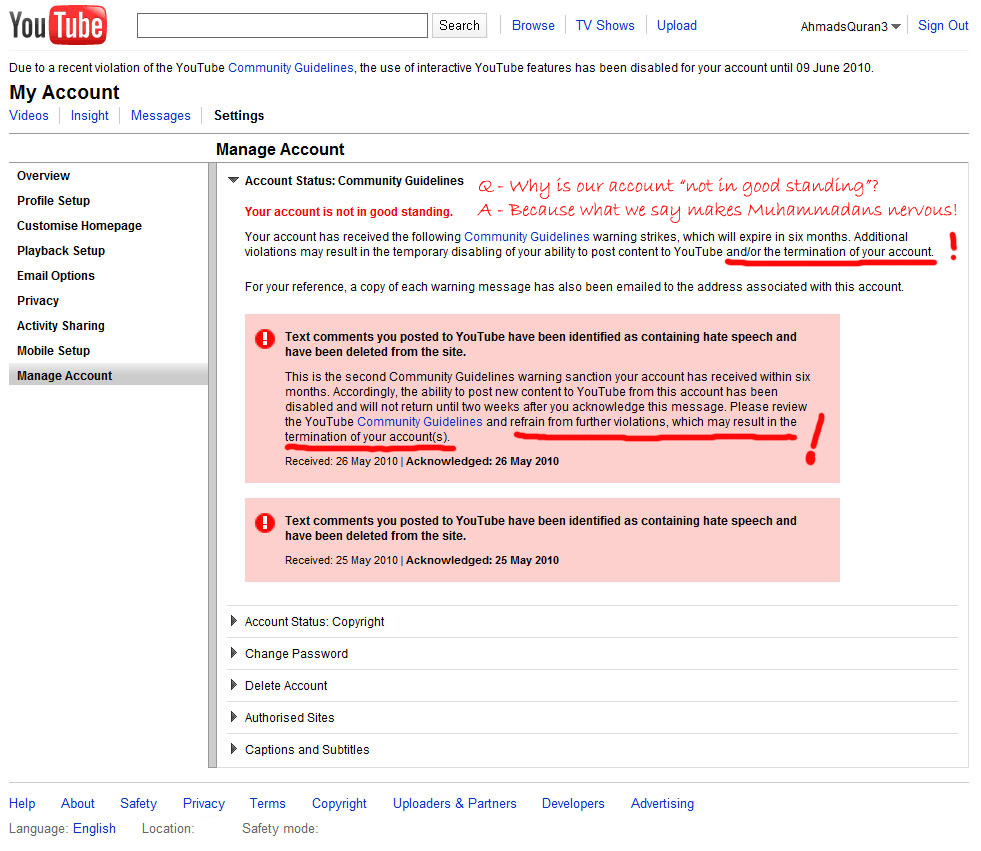Click the 'Manage Account' heading

click(x=280, y=150)
